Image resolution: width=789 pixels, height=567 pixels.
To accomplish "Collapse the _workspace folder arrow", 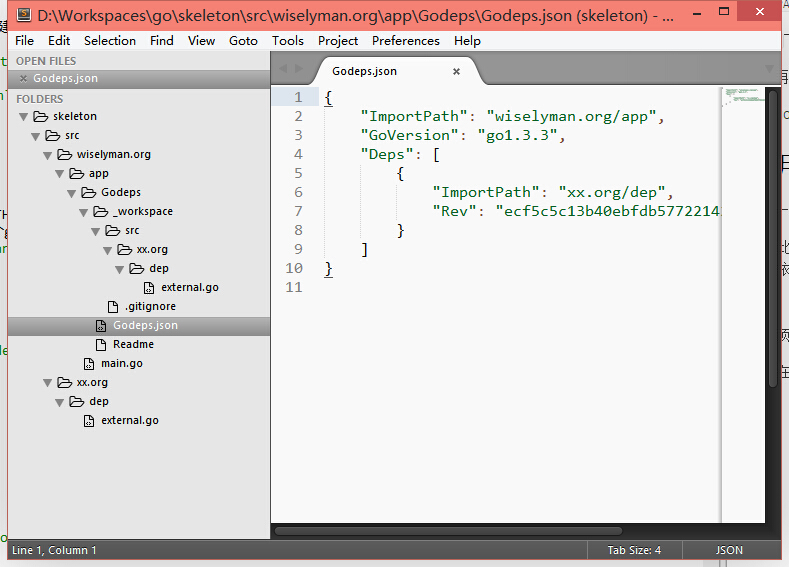I will (84, 213).
